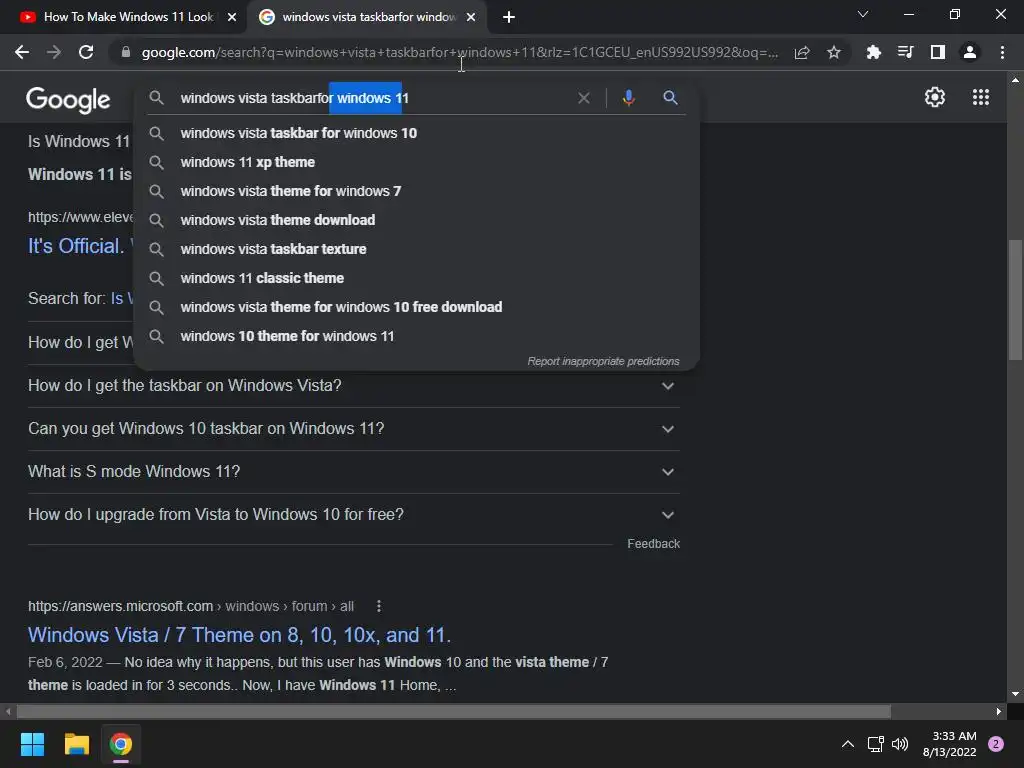This screenshot has width=1024, height=768.
Task: Click the Chrome address bar URL
Action: [x=459, y=52]
